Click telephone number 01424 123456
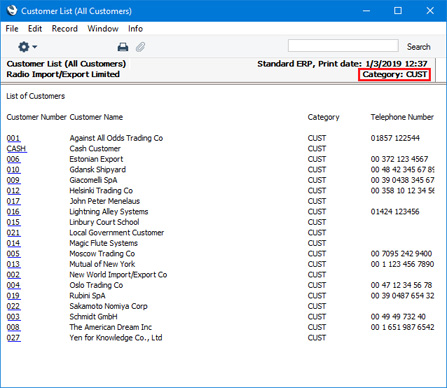 click(395, 212)
